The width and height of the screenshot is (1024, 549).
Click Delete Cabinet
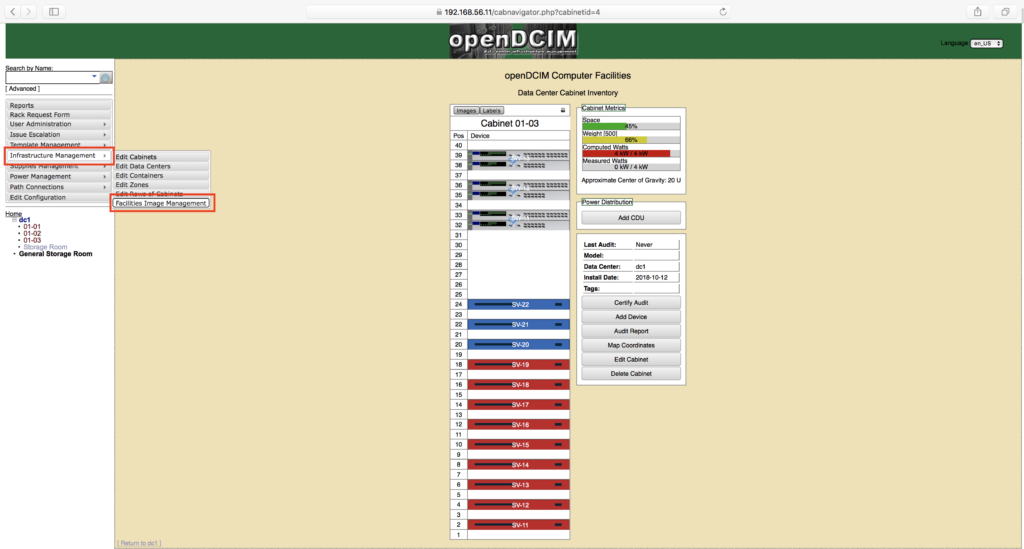click(631, 374)
